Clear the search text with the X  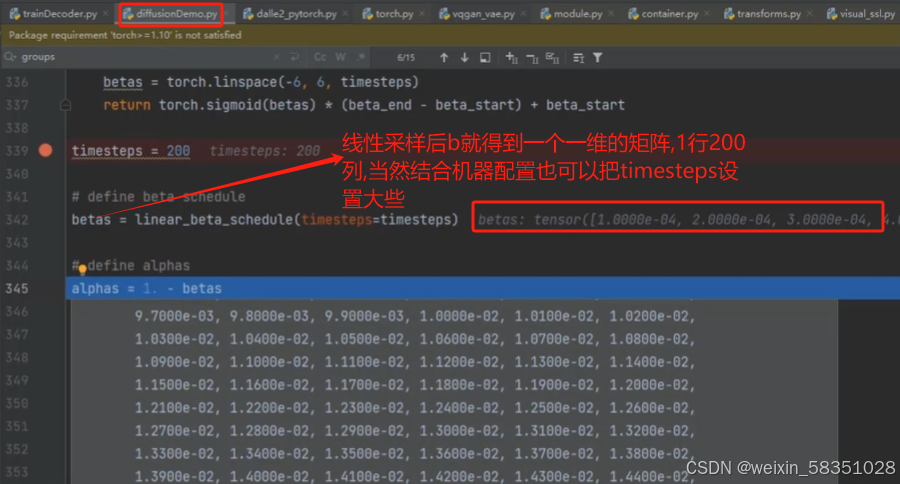click(x=277, y=57)
